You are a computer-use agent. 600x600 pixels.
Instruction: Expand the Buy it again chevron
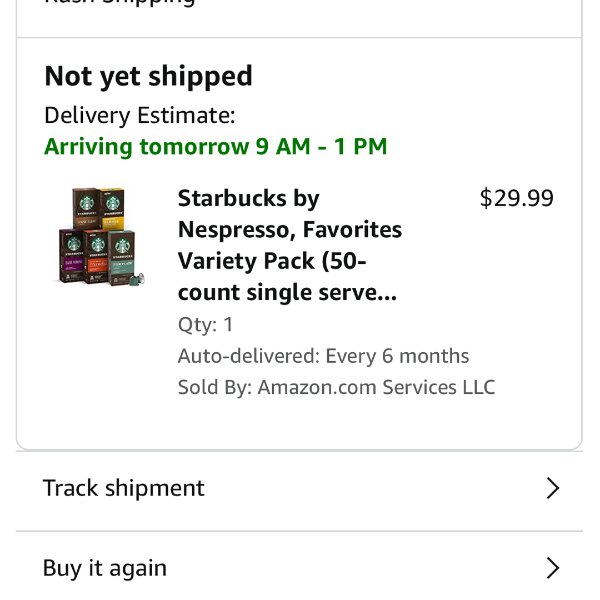553,568
